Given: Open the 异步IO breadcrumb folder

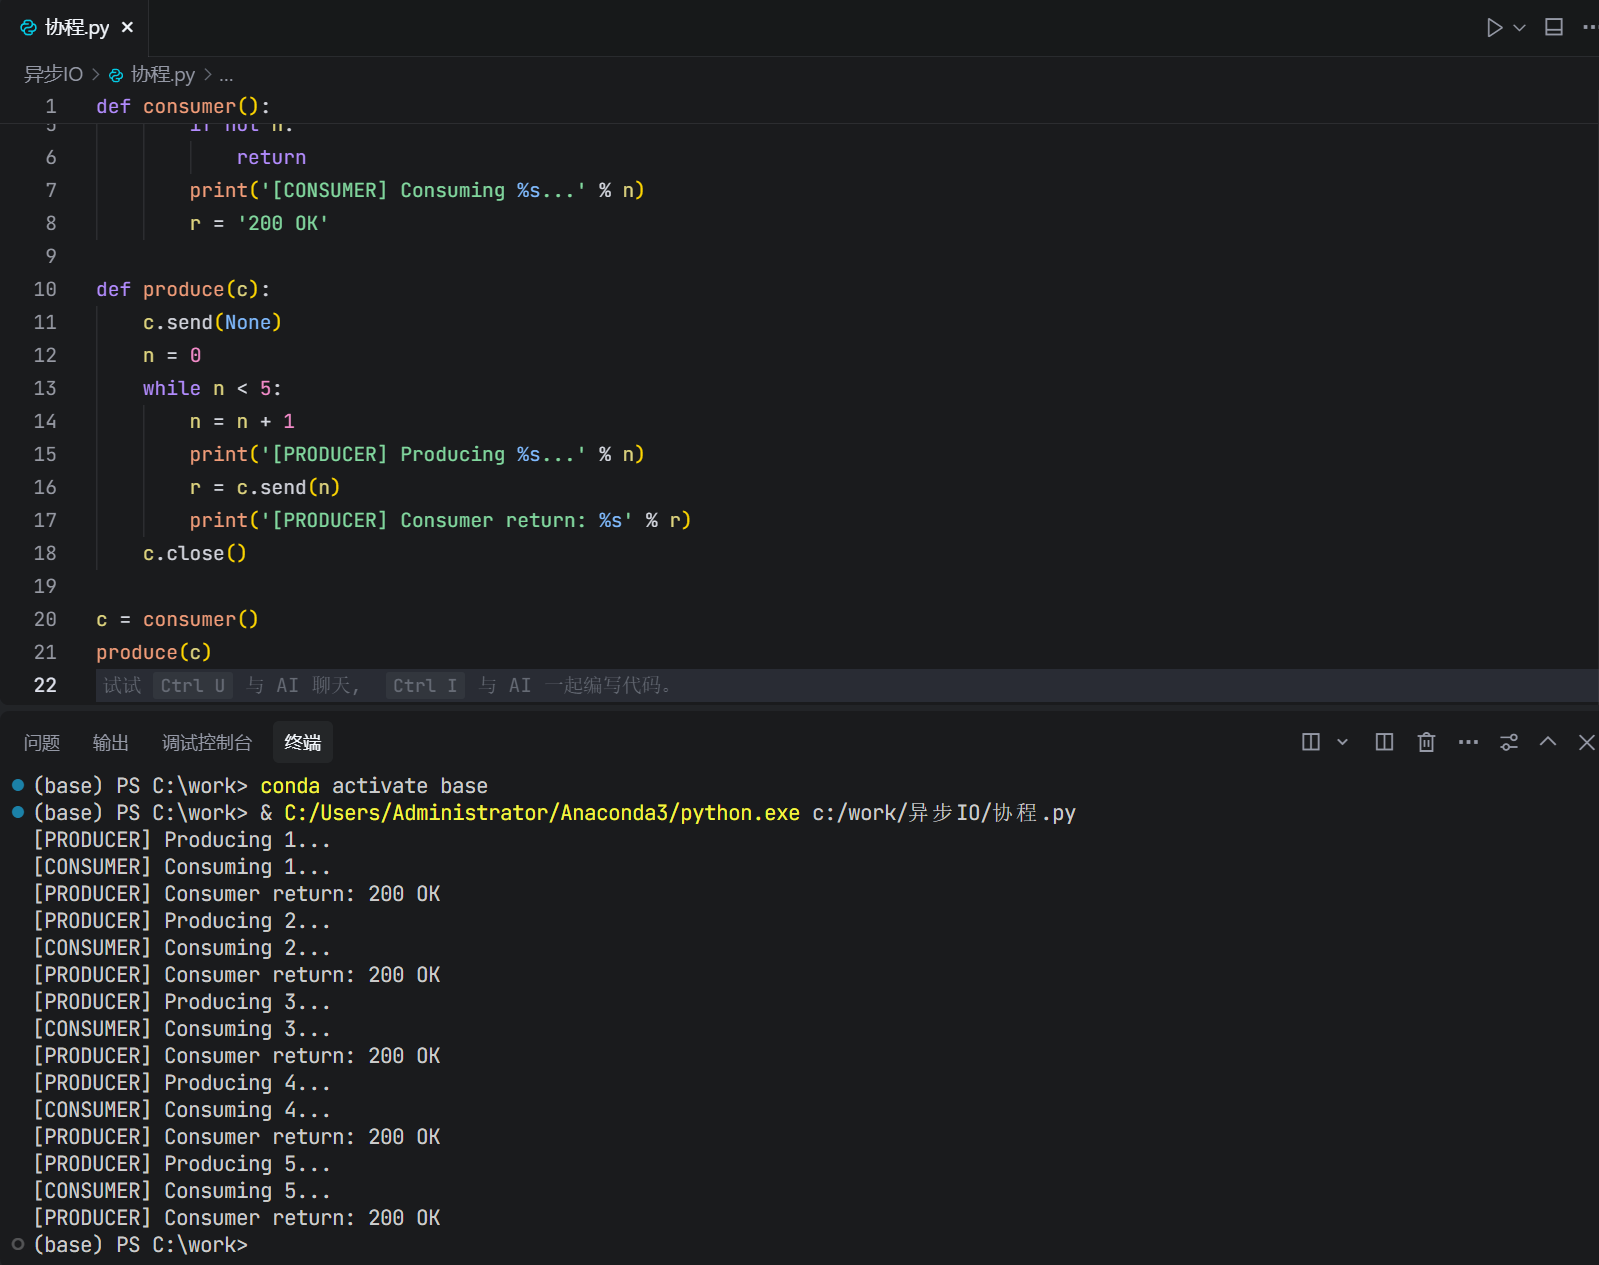Looking at the screenshot, I should tap(53, 74).
